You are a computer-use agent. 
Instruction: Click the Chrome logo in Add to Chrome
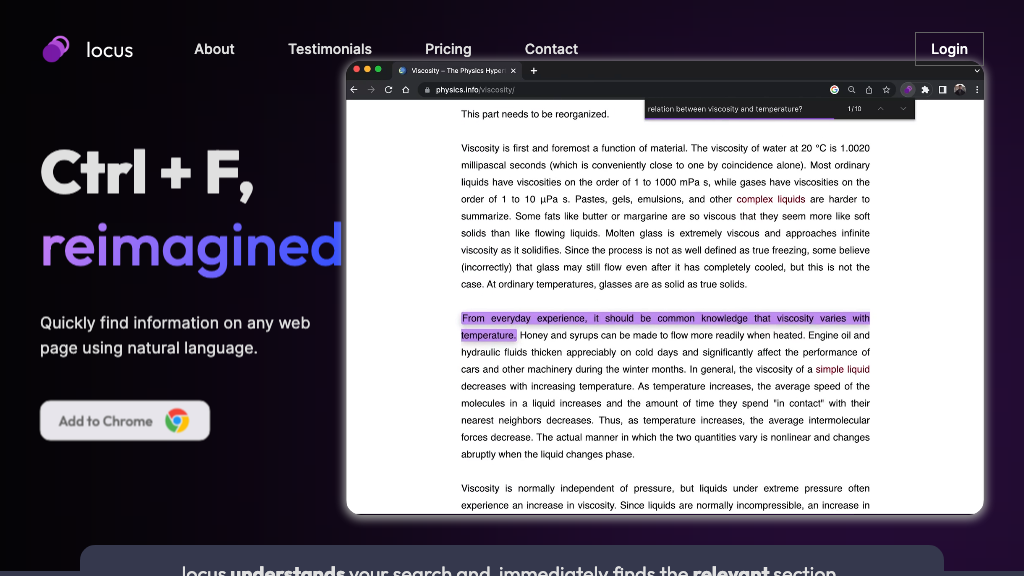tap(177, 421)
